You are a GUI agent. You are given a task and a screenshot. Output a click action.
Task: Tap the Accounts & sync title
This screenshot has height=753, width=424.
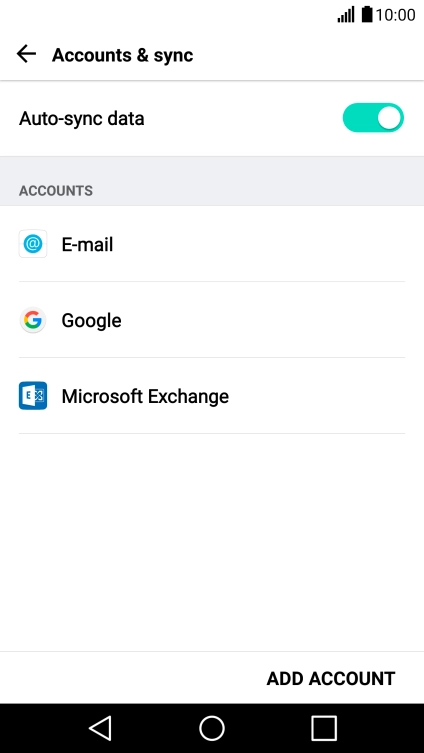[122, 55]
